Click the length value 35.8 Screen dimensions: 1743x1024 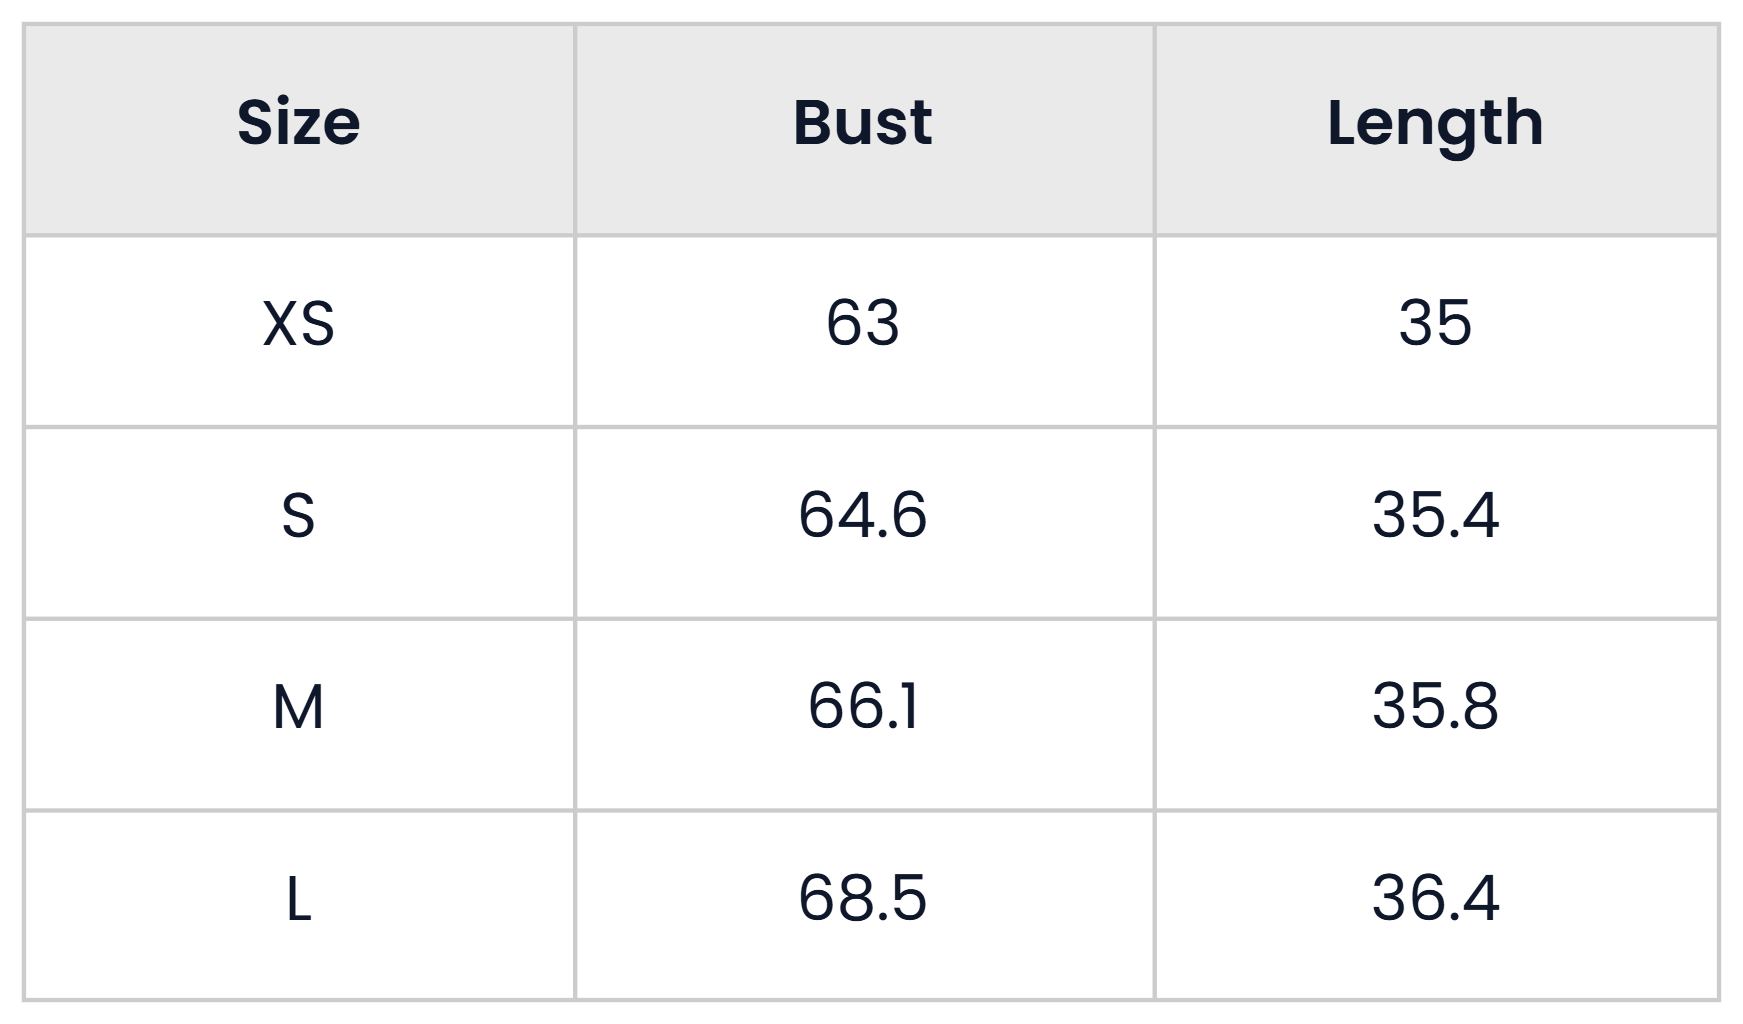[1435, 706]
